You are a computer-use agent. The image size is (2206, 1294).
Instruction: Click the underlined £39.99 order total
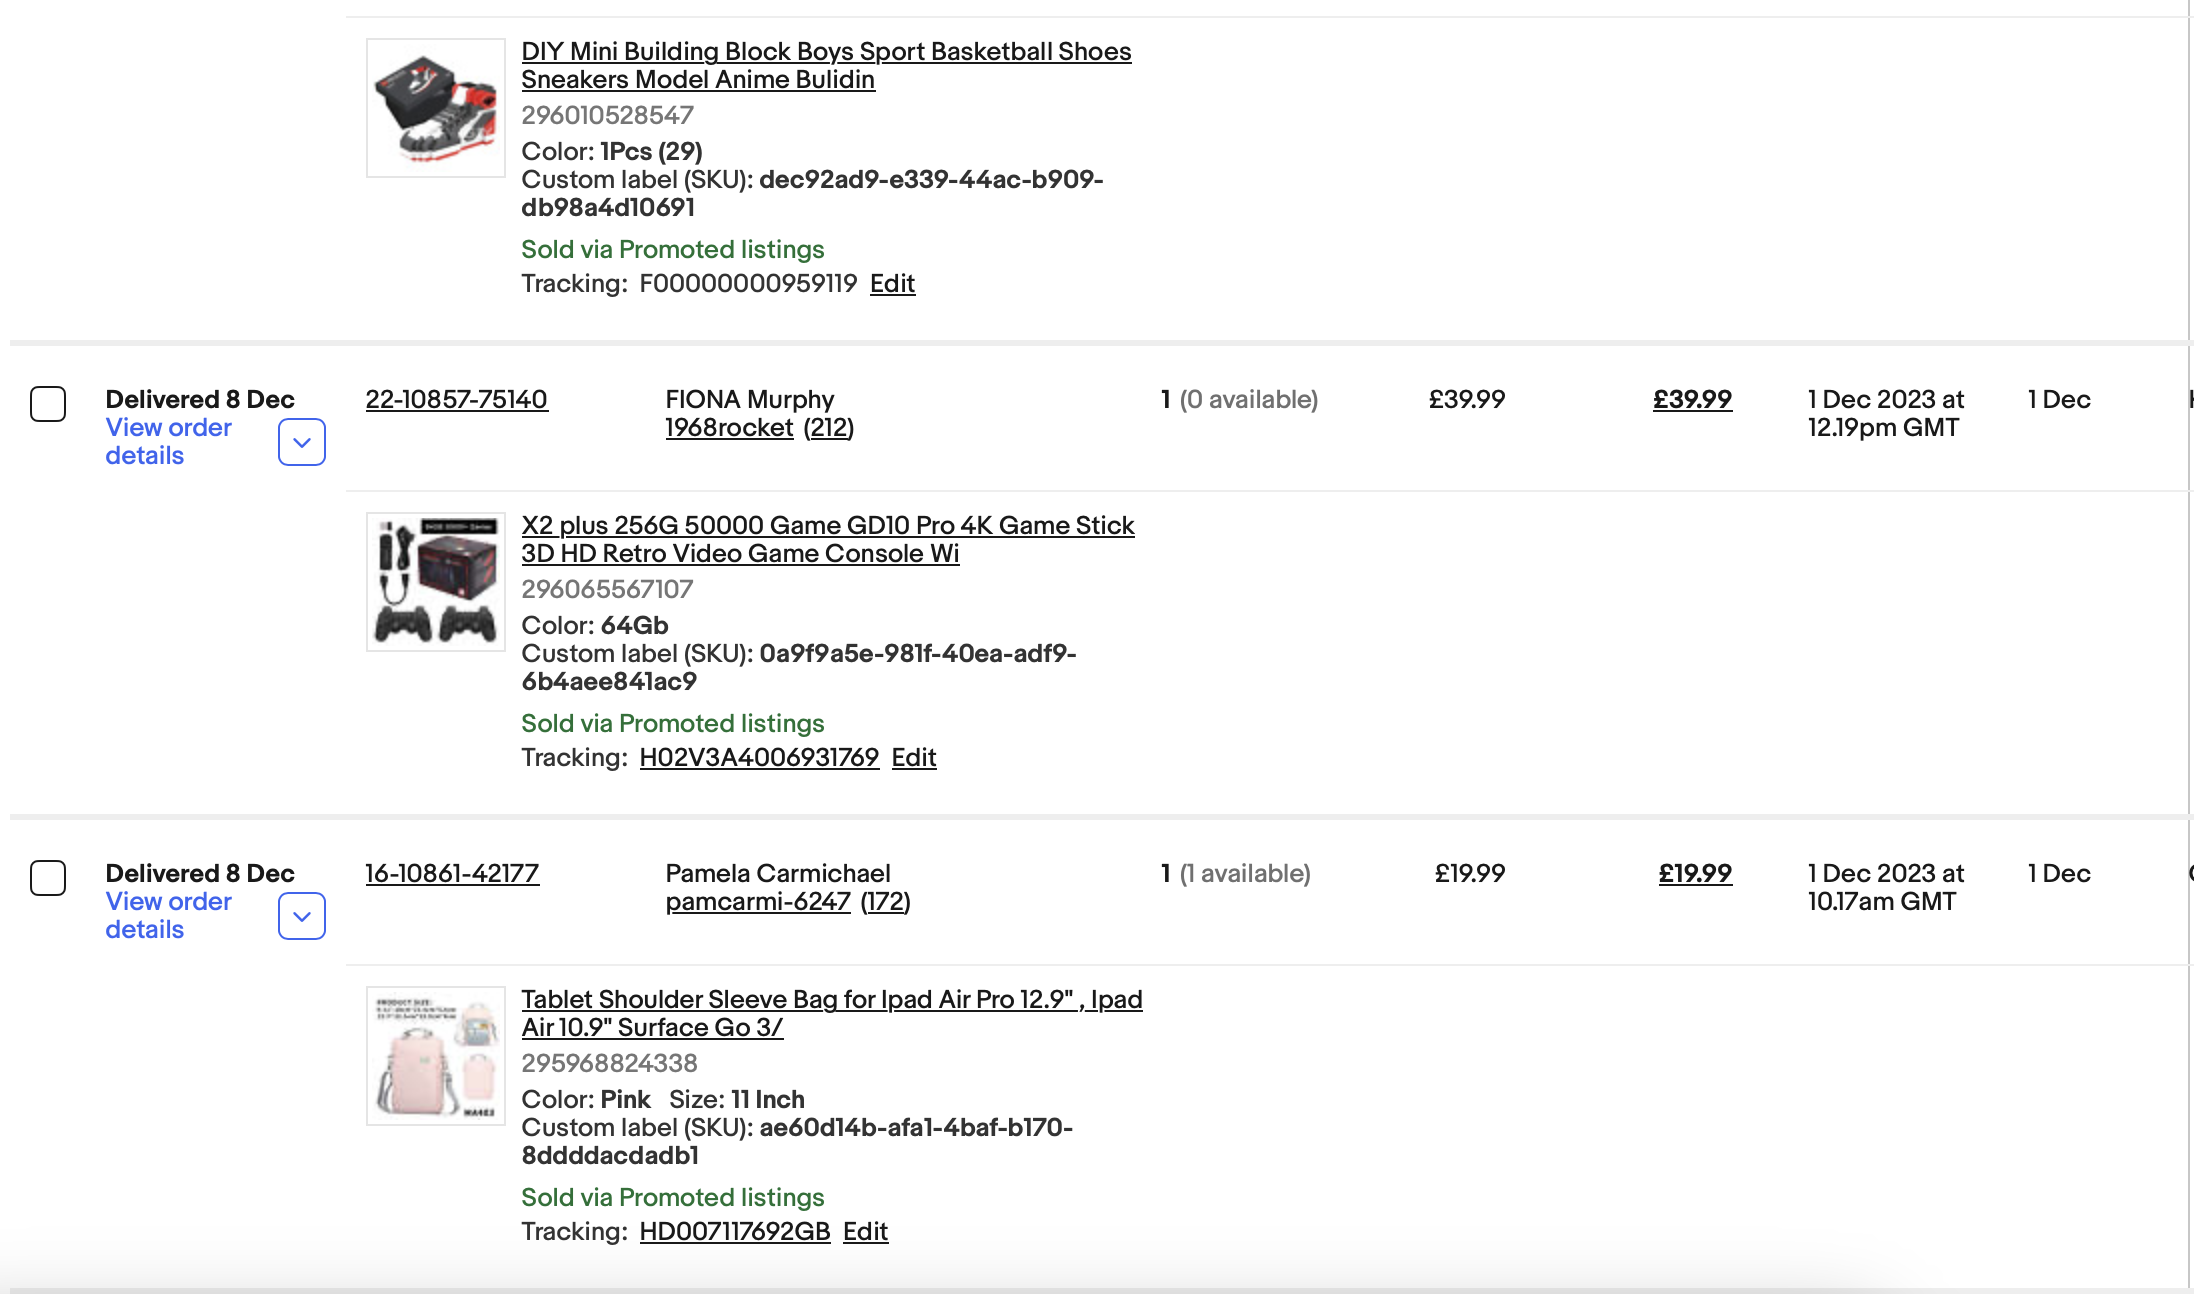point(1692,399)
